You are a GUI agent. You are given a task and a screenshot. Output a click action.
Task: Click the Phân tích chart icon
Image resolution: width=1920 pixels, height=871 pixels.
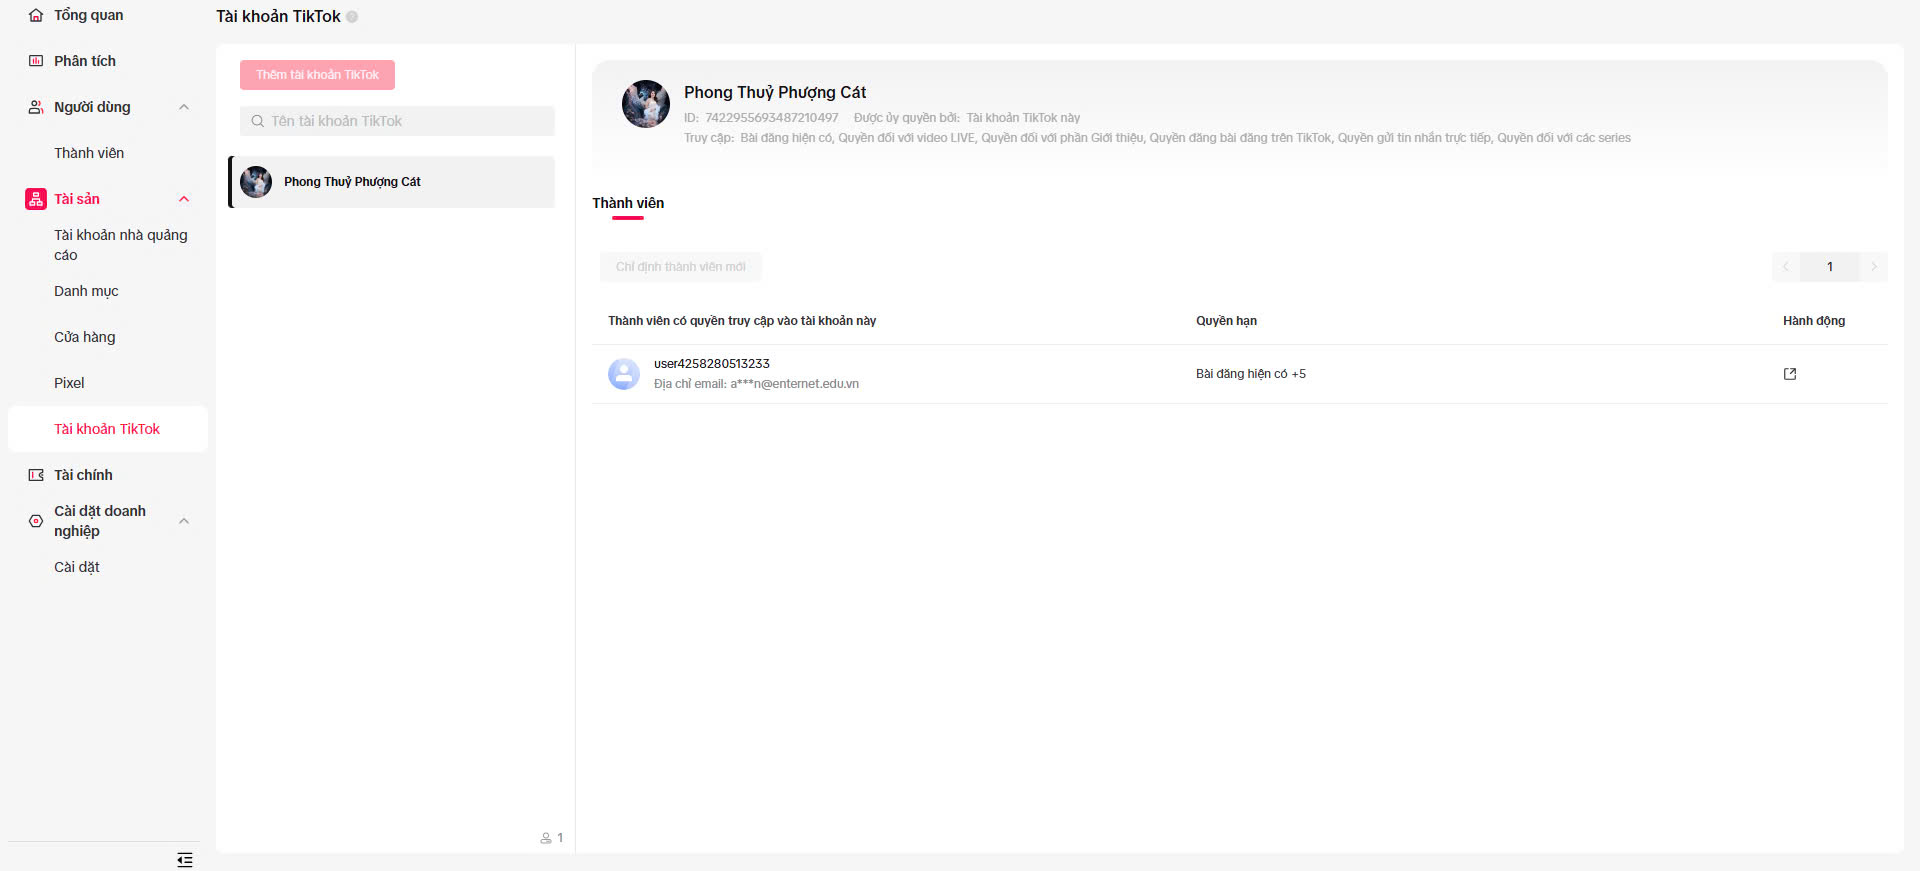coord(36,61)
